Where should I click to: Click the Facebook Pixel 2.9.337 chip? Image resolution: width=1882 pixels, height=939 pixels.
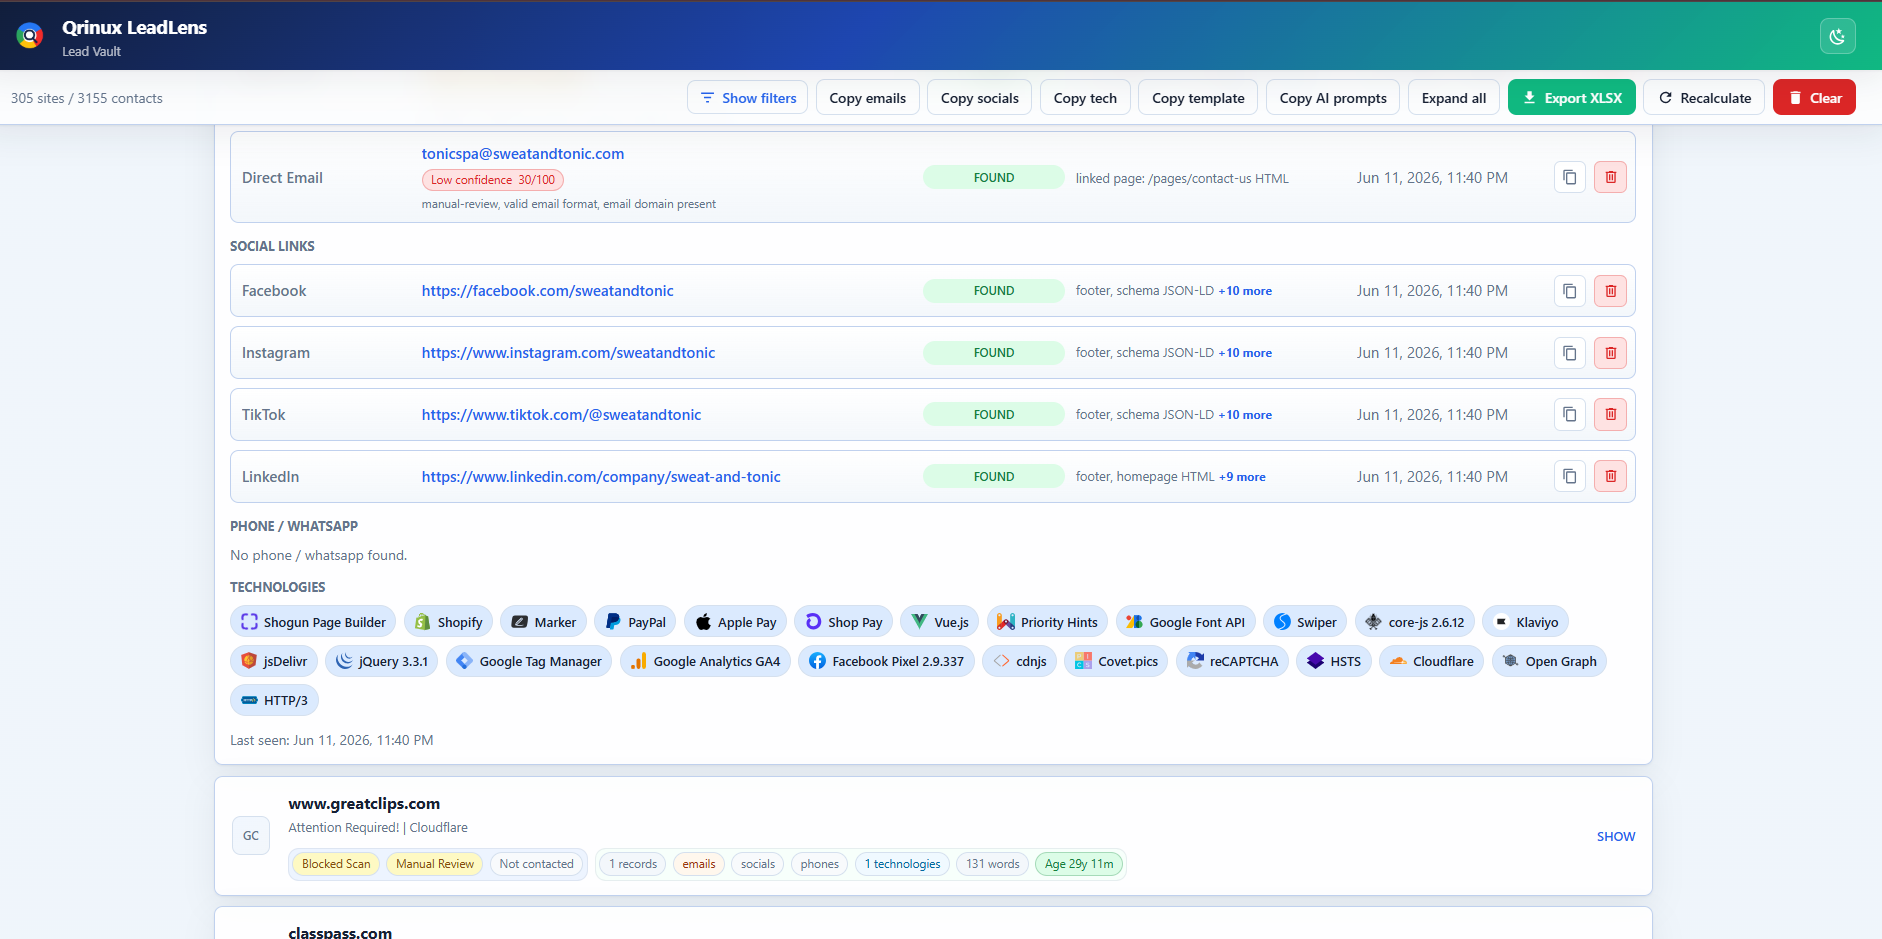point(886,661)
